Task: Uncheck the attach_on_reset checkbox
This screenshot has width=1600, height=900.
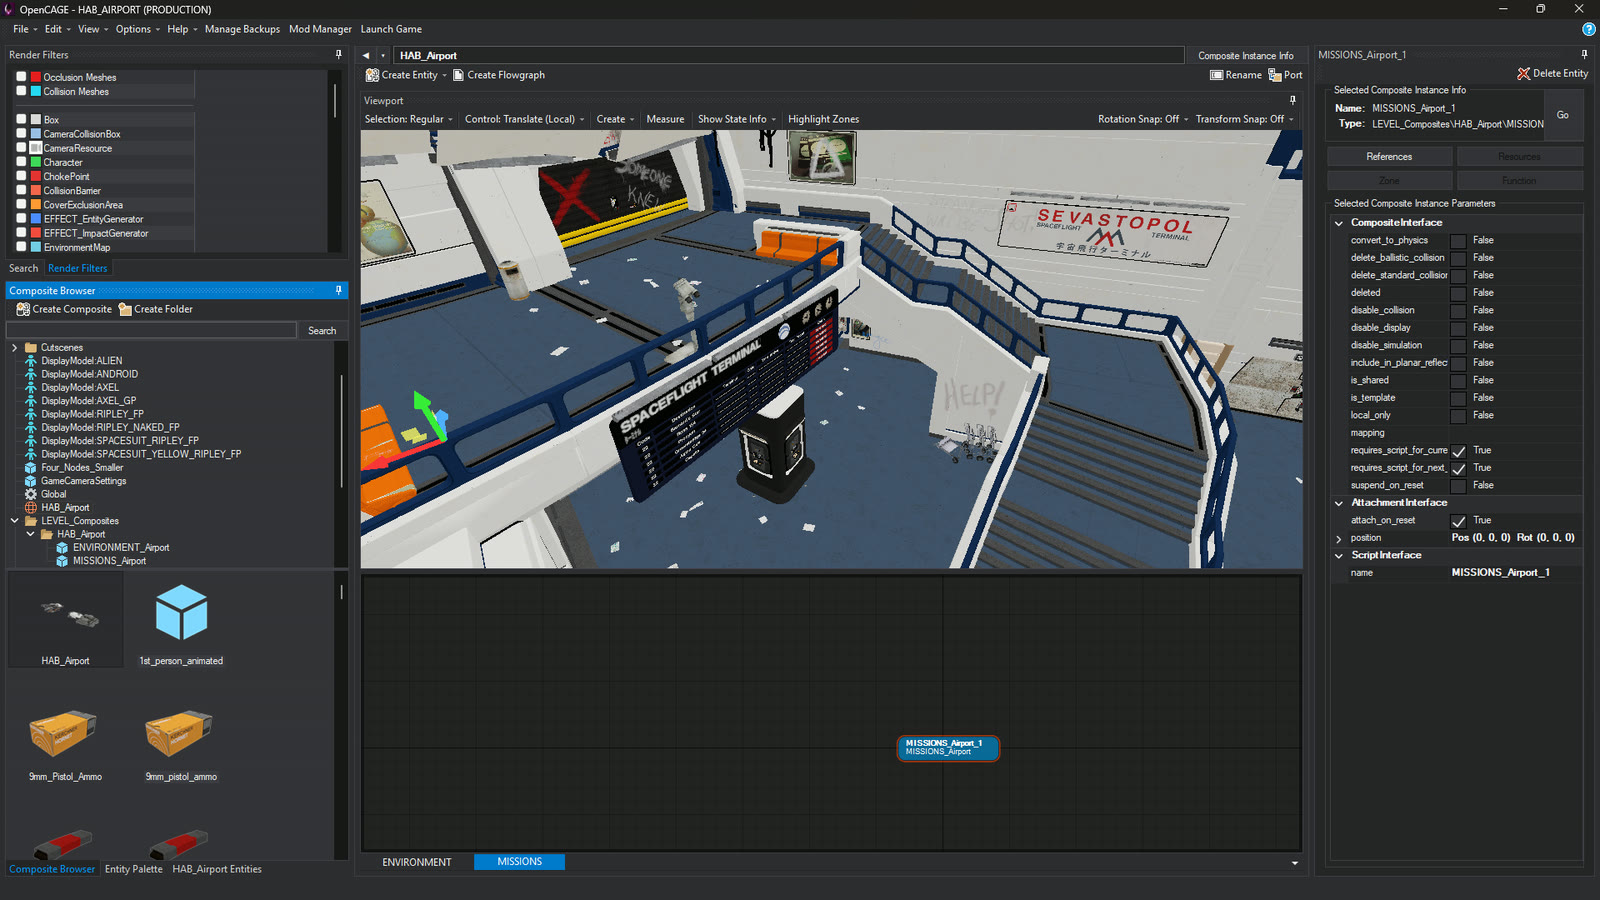Action: [1458, 521]
